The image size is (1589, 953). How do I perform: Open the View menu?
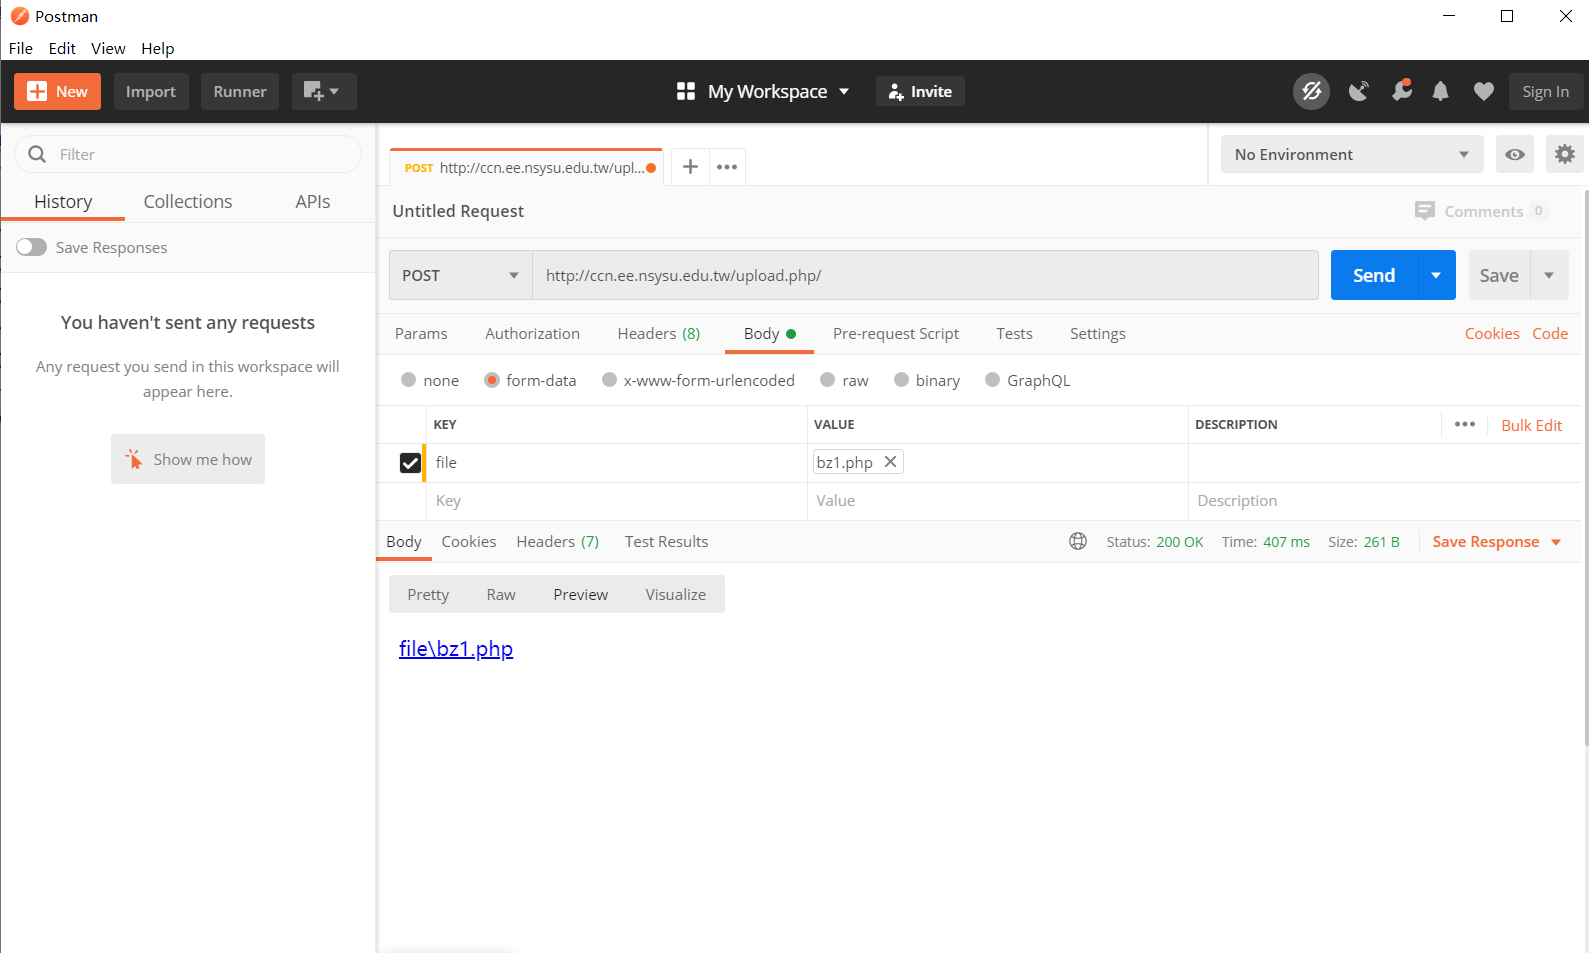point(108,48)
